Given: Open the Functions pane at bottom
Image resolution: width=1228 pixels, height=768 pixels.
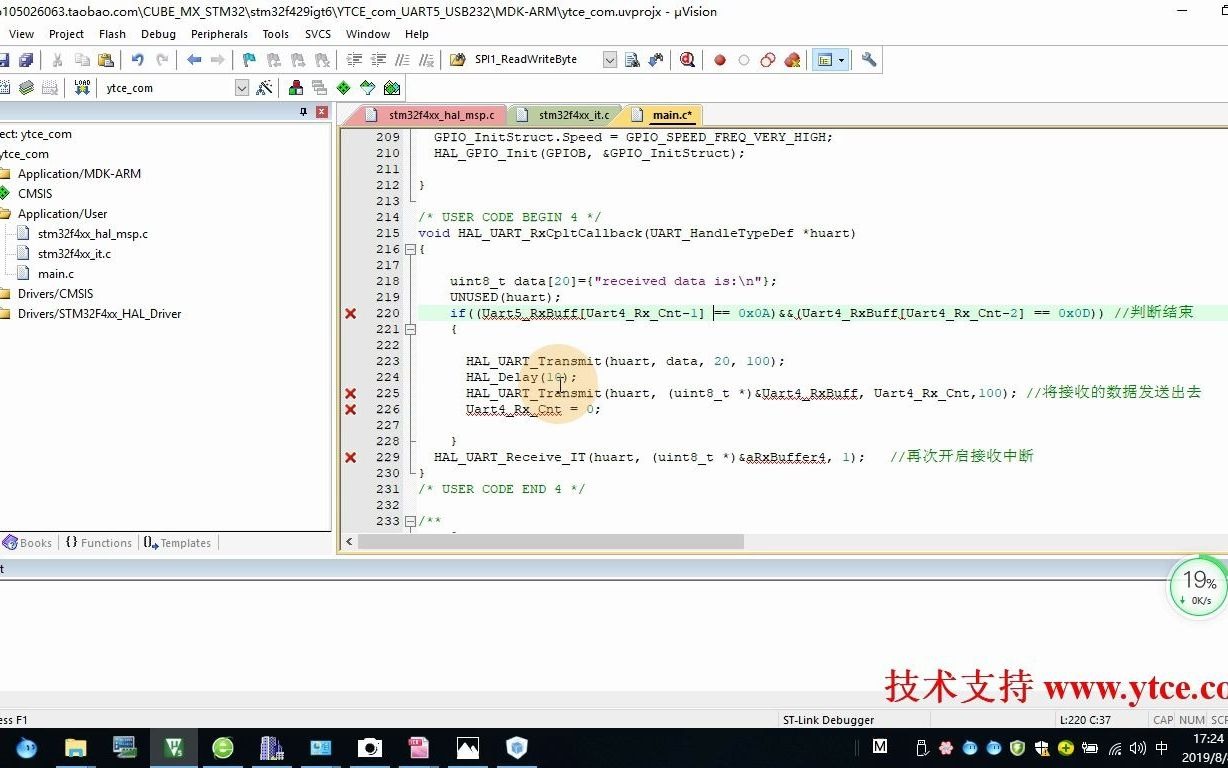Looking at the screenshot, I should (x=98, y=542).
